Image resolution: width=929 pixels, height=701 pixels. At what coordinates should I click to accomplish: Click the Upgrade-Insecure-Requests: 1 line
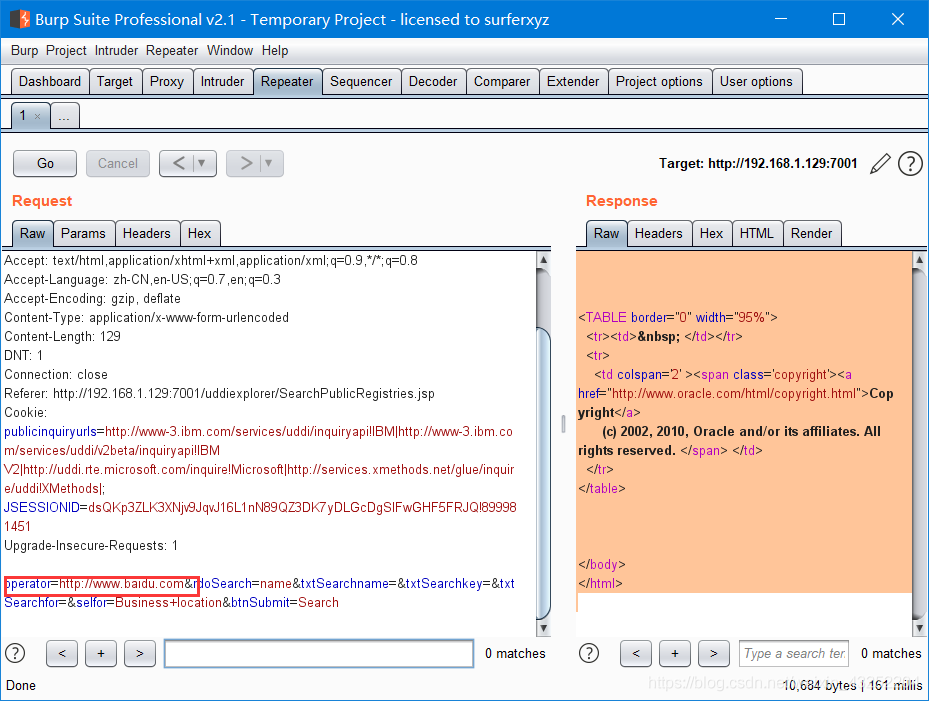click(91, 546)
